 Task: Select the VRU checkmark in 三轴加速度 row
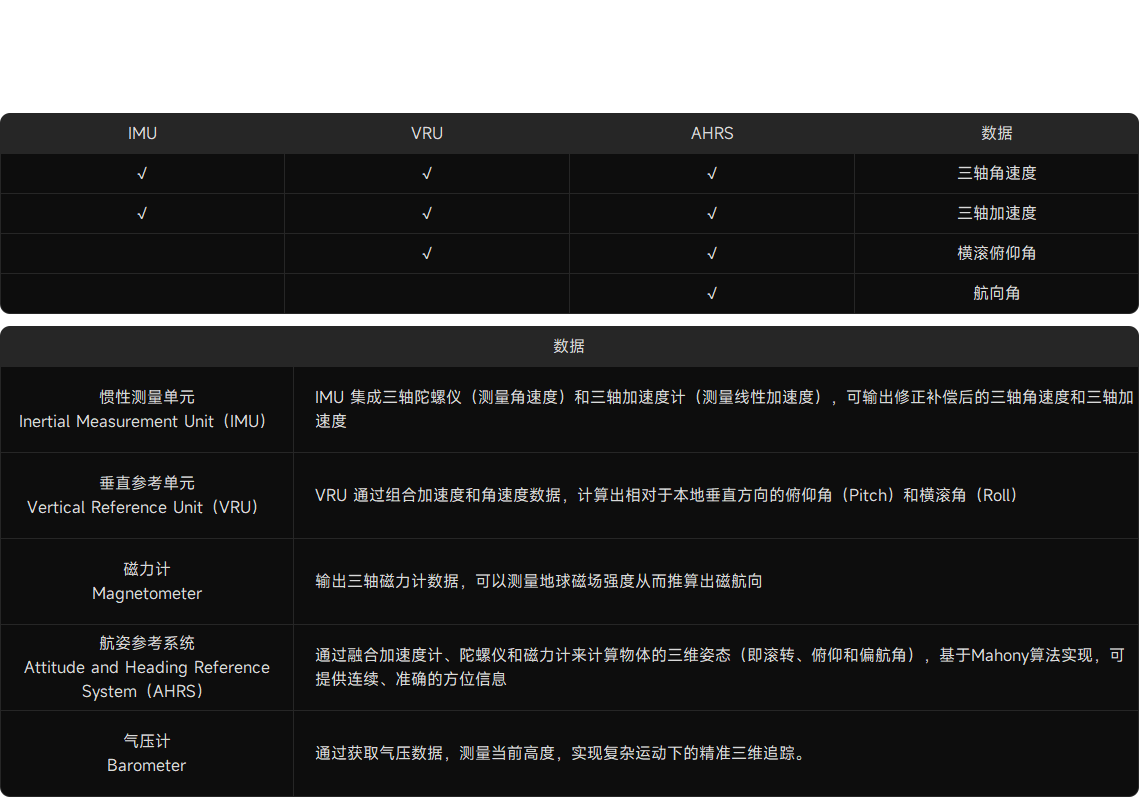(427, 213)
